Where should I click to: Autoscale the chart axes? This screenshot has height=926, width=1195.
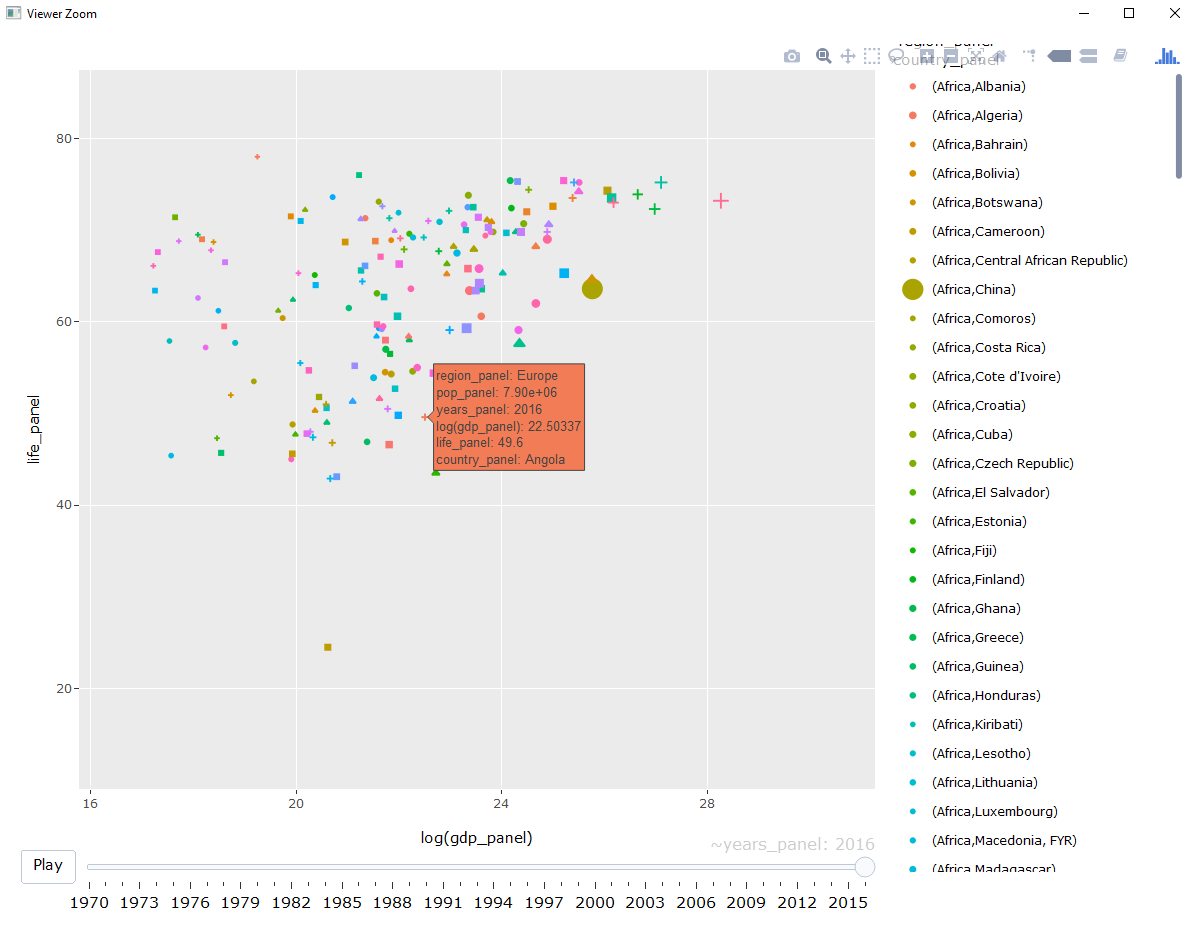click(974, 56)
